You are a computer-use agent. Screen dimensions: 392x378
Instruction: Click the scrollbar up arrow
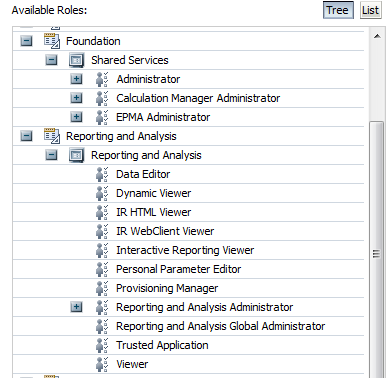(x=377, y=36)
